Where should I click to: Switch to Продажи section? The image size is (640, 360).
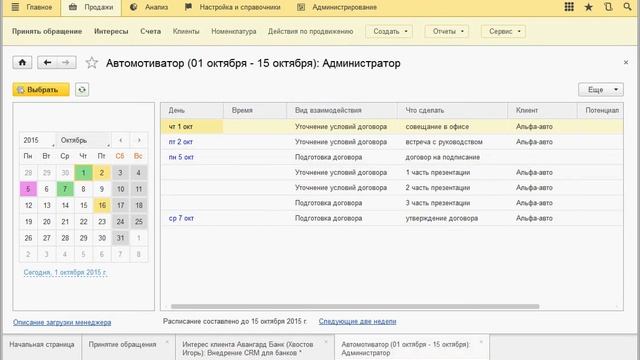(91, 8)
